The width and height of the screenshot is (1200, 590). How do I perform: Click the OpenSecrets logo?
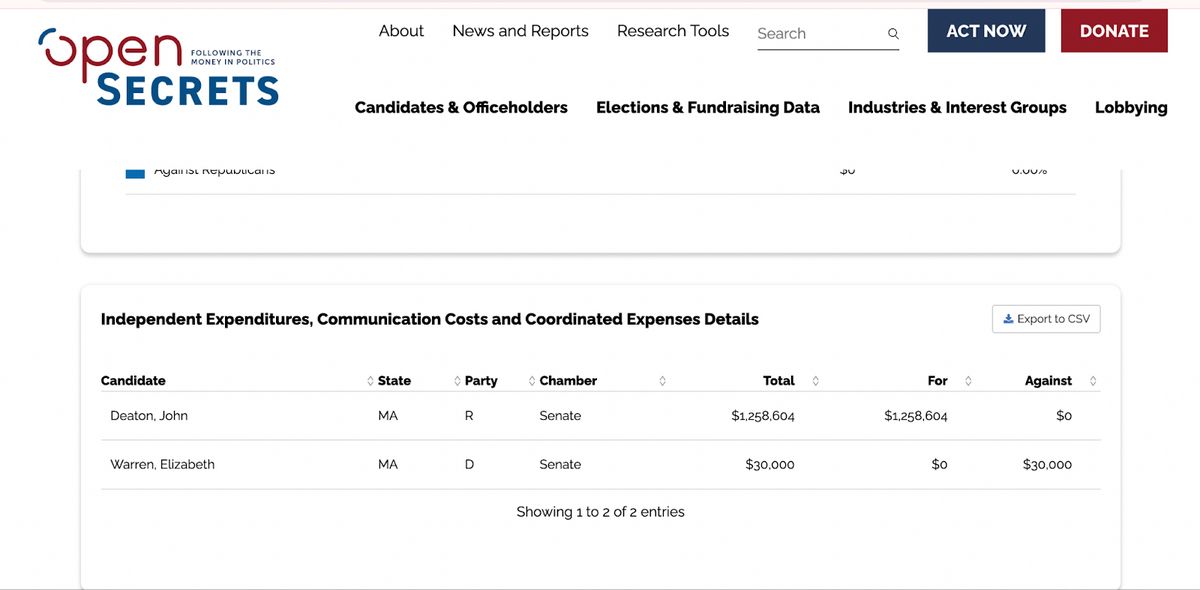pos(158,67)
